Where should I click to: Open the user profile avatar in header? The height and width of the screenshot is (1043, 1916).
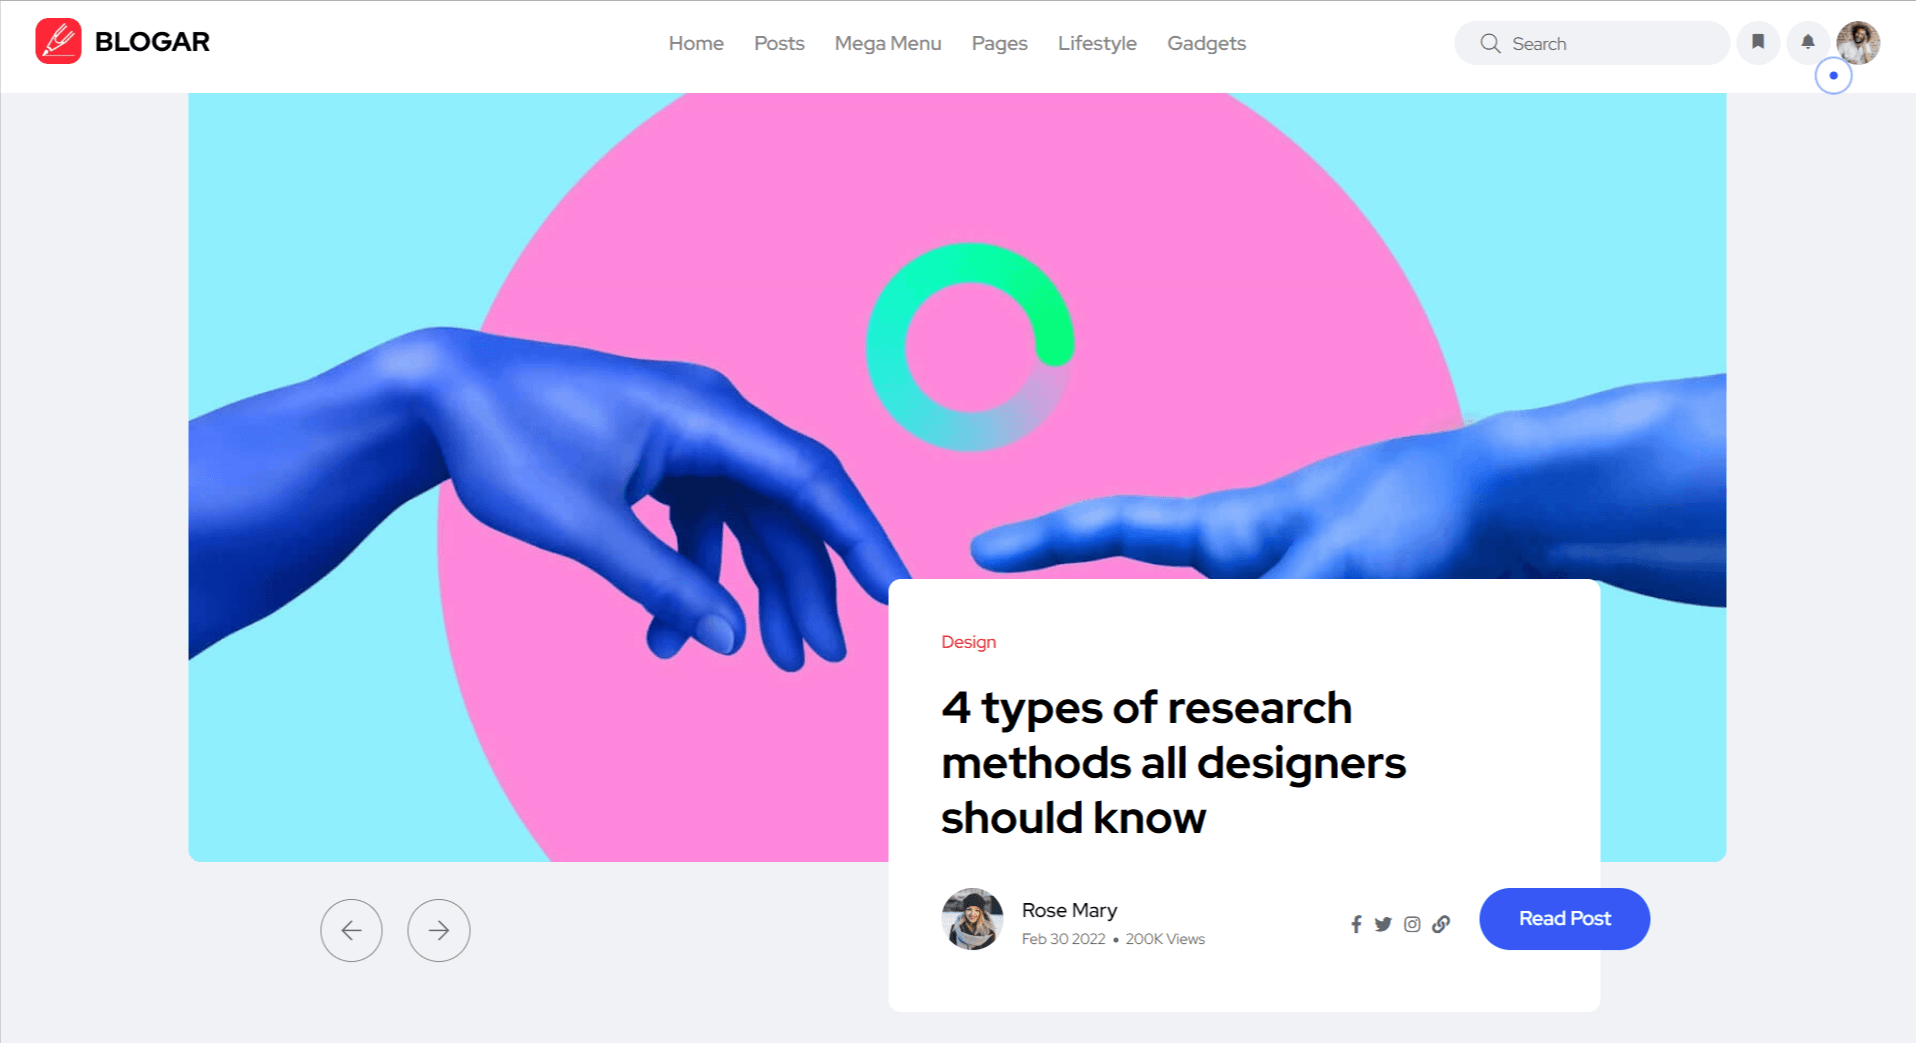1858,43
